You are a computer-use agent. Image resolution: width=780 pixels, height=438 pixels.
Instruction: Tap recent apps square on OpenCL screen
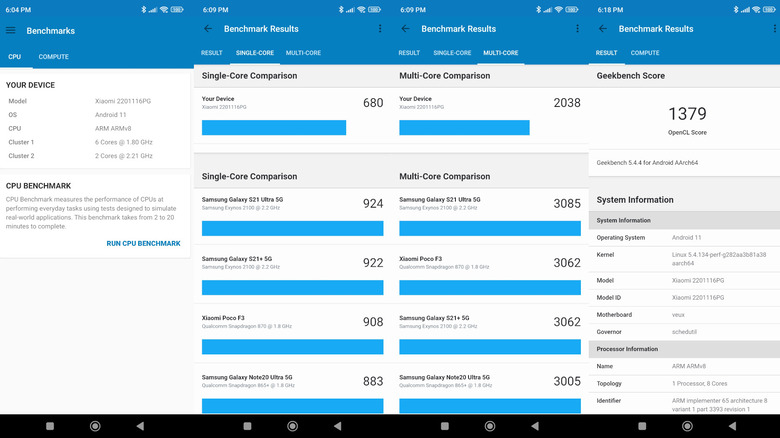(642, 426)
